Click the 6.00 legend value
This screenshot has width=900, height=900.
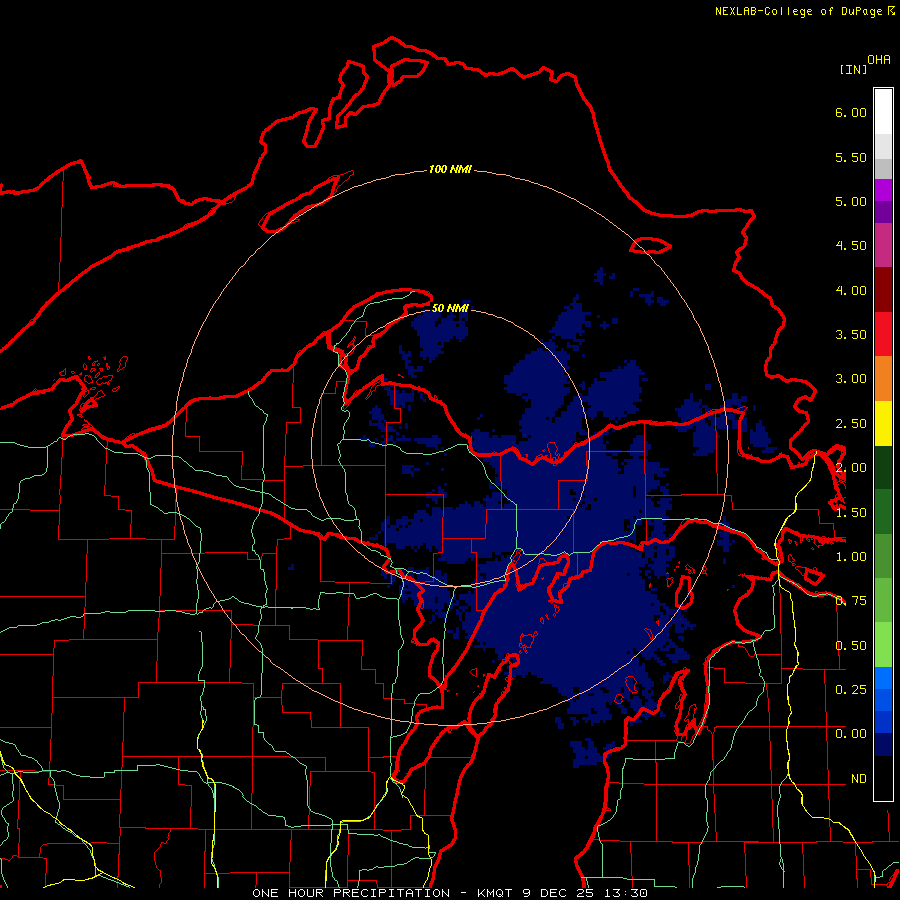tap(851, 112)
